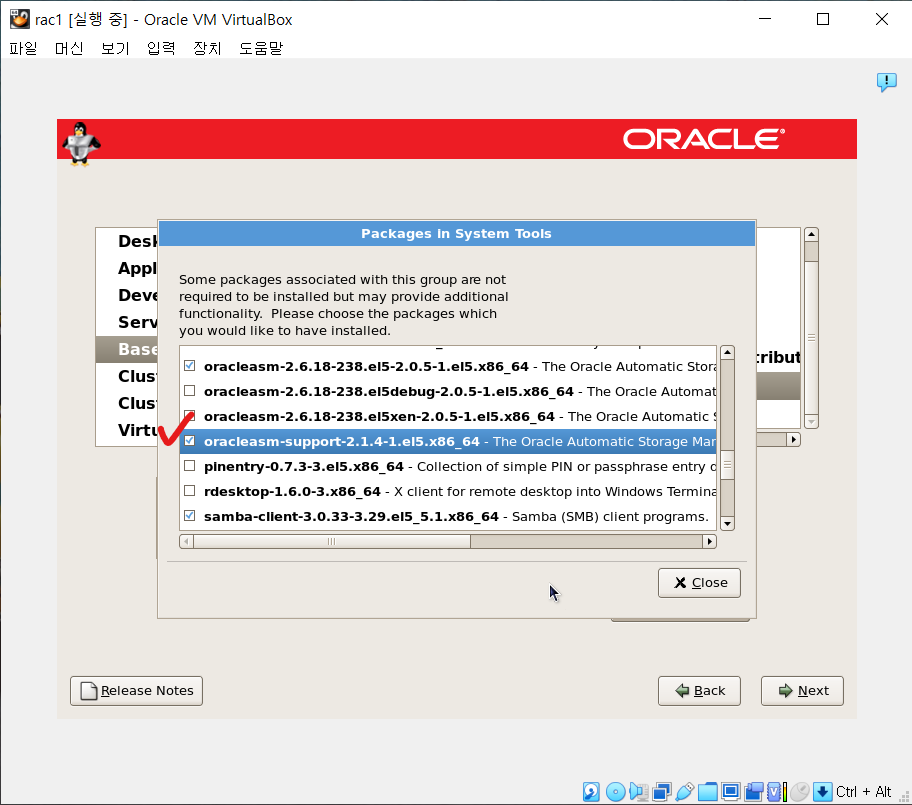The width and height of the screenshot is (912, 805).
Task: Close the Packages in System Tools dialog
Action: pos(699,583)
